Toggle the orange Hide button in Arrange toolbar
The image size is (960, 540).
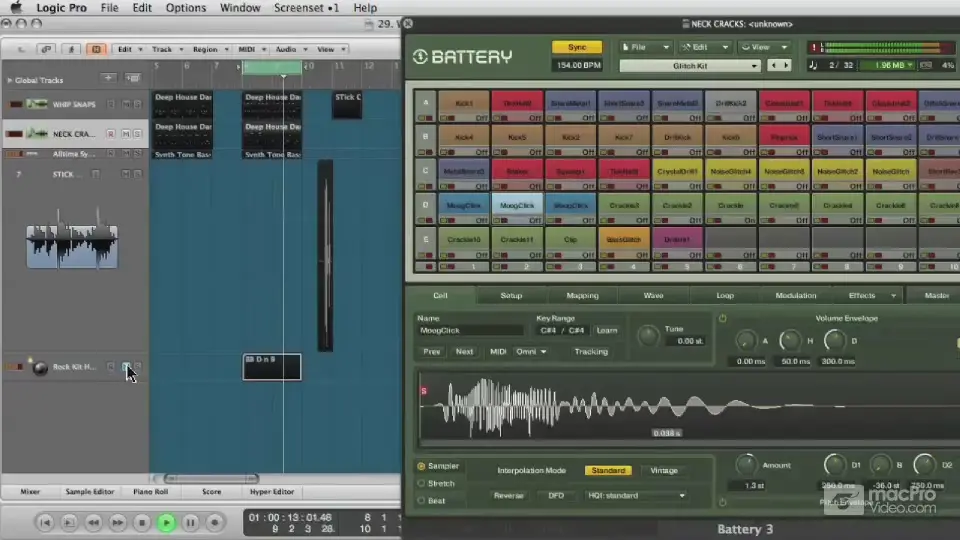coord(96,49)
